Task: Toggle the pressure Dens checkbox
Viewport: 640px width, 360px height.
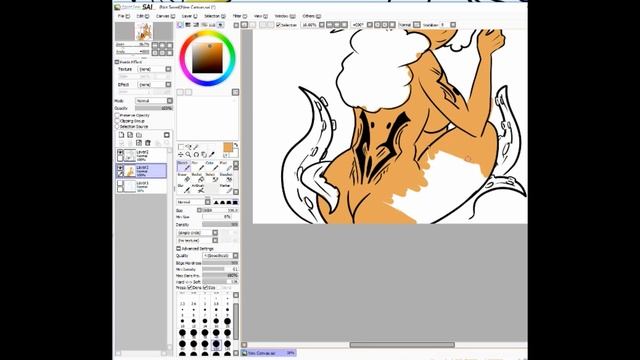Action: point(190,288)
